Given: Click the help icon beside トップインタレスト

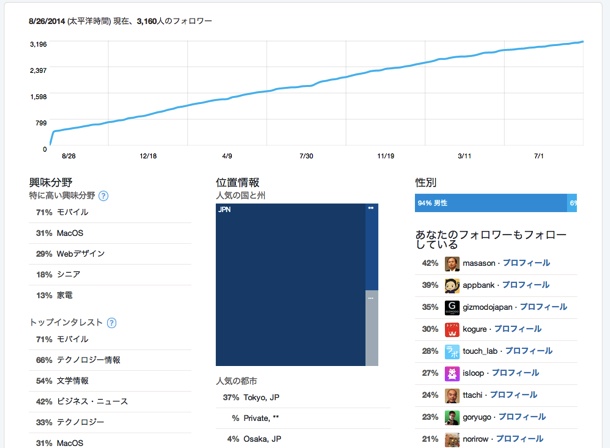Looking at the screenshot, I should 112,323.
